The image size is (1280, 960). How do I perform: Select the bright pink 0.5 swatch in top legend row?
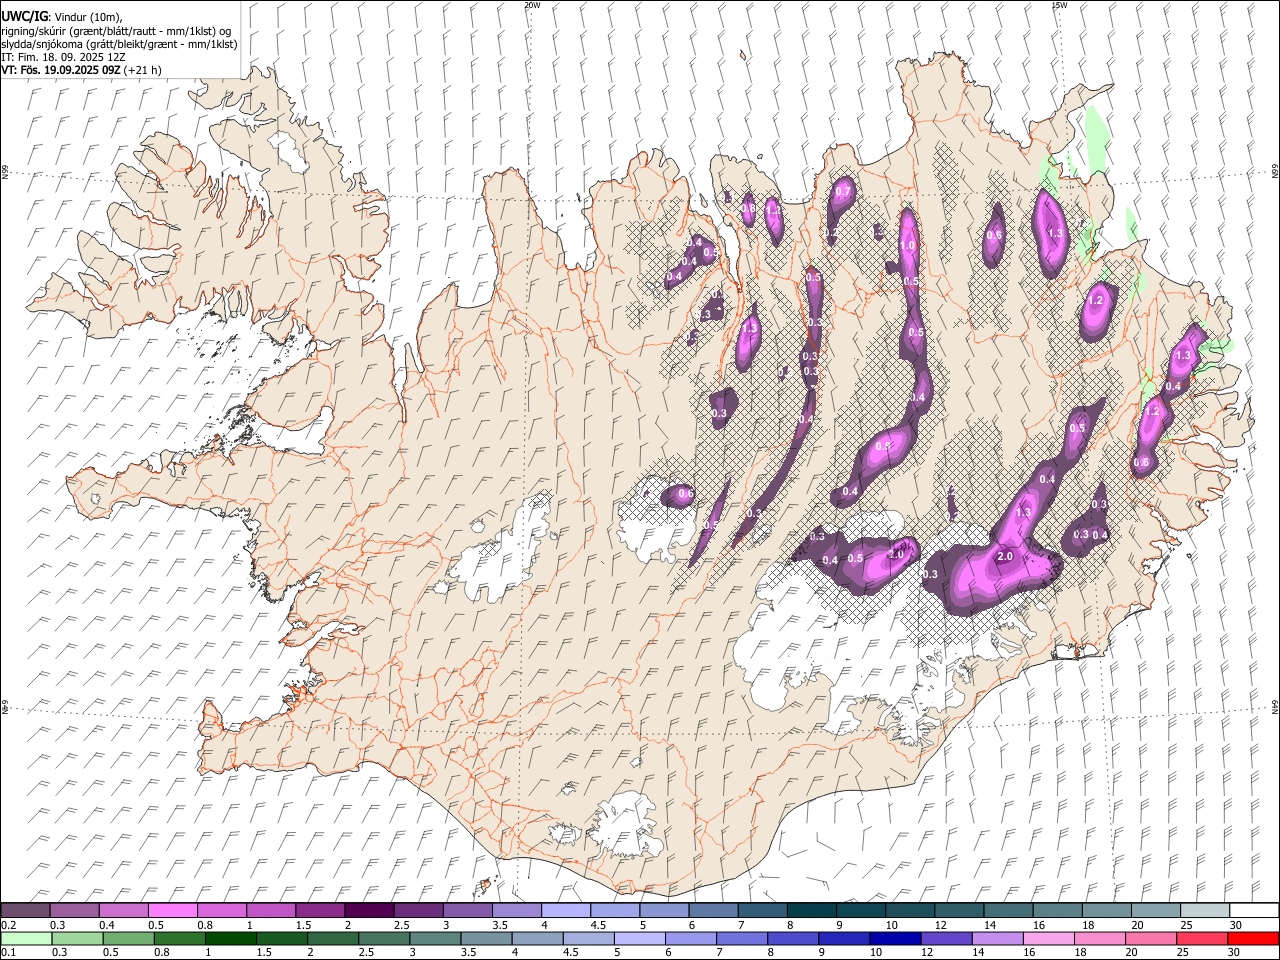tap(173, 910)
